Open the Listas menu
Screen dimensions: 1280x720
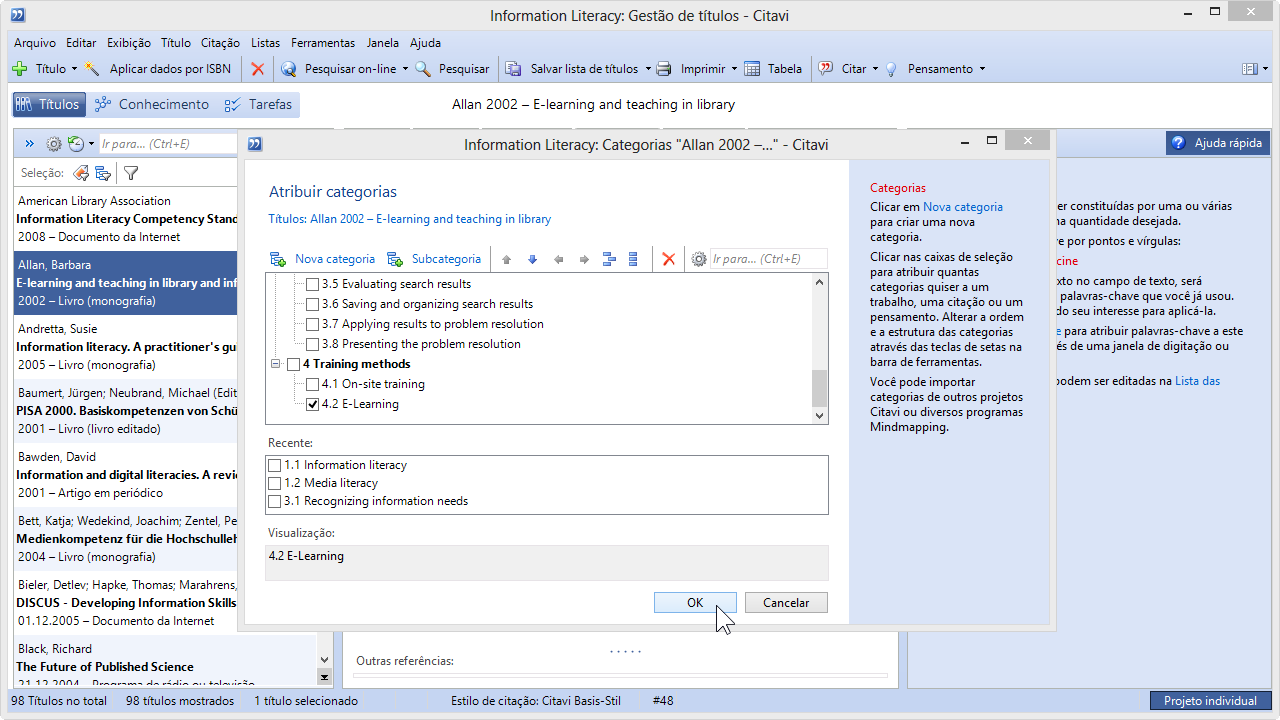tap(266, 43)
